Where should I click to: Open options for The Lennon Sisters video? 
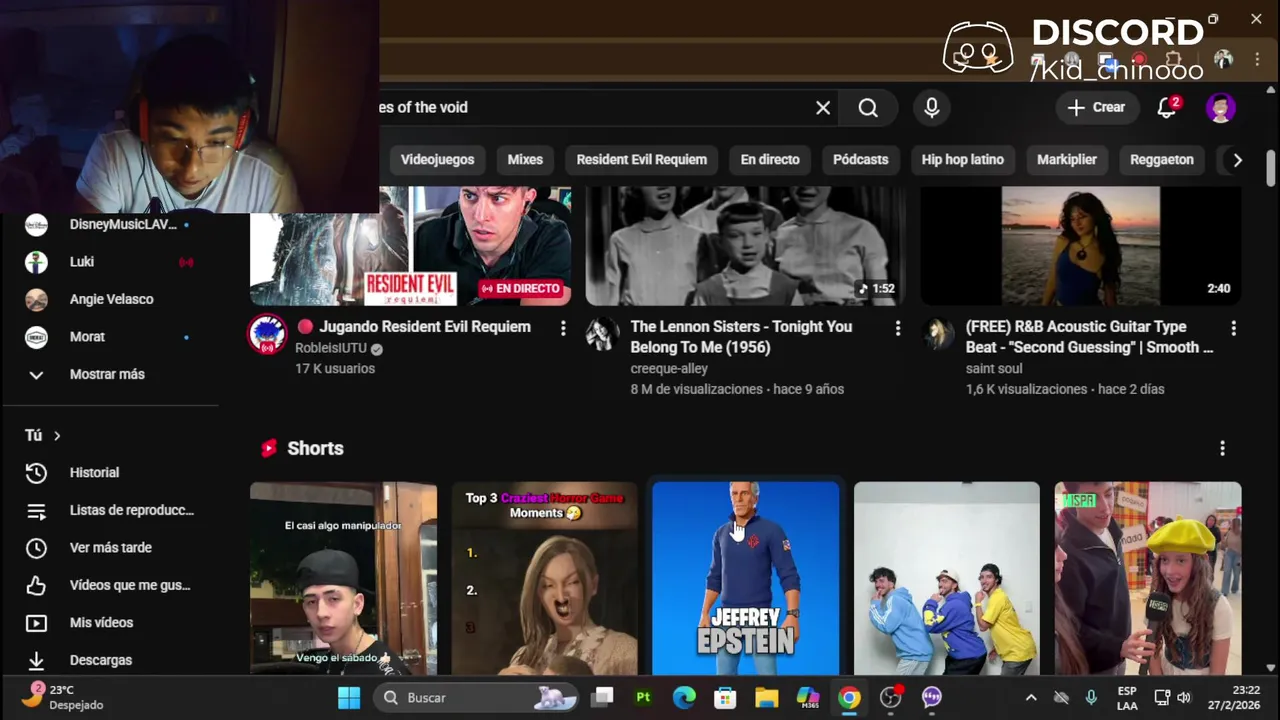tap(898, 328)
